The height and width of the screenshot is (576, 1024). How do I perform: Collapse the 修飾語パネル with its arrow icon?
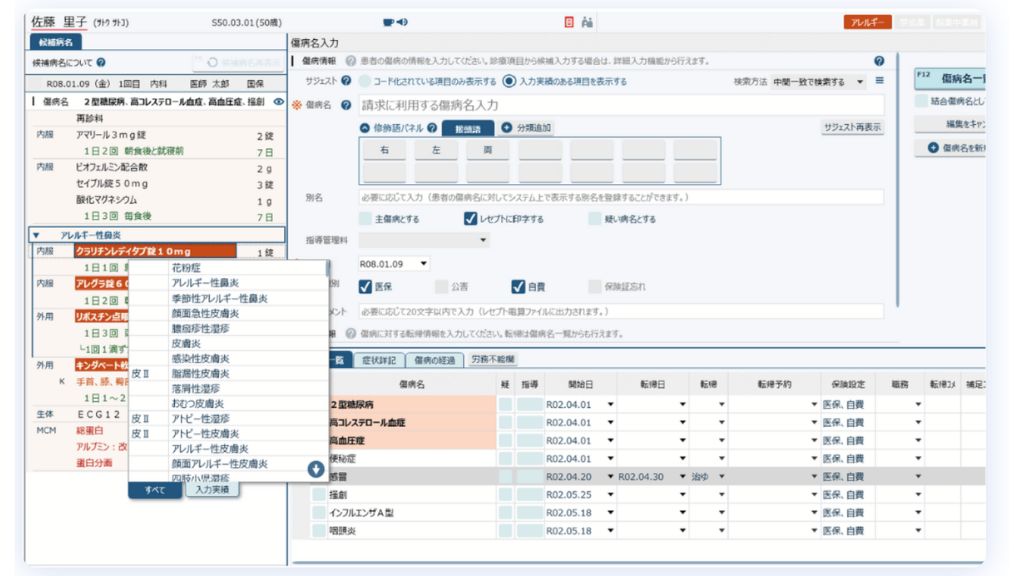(x=365, y=127)
